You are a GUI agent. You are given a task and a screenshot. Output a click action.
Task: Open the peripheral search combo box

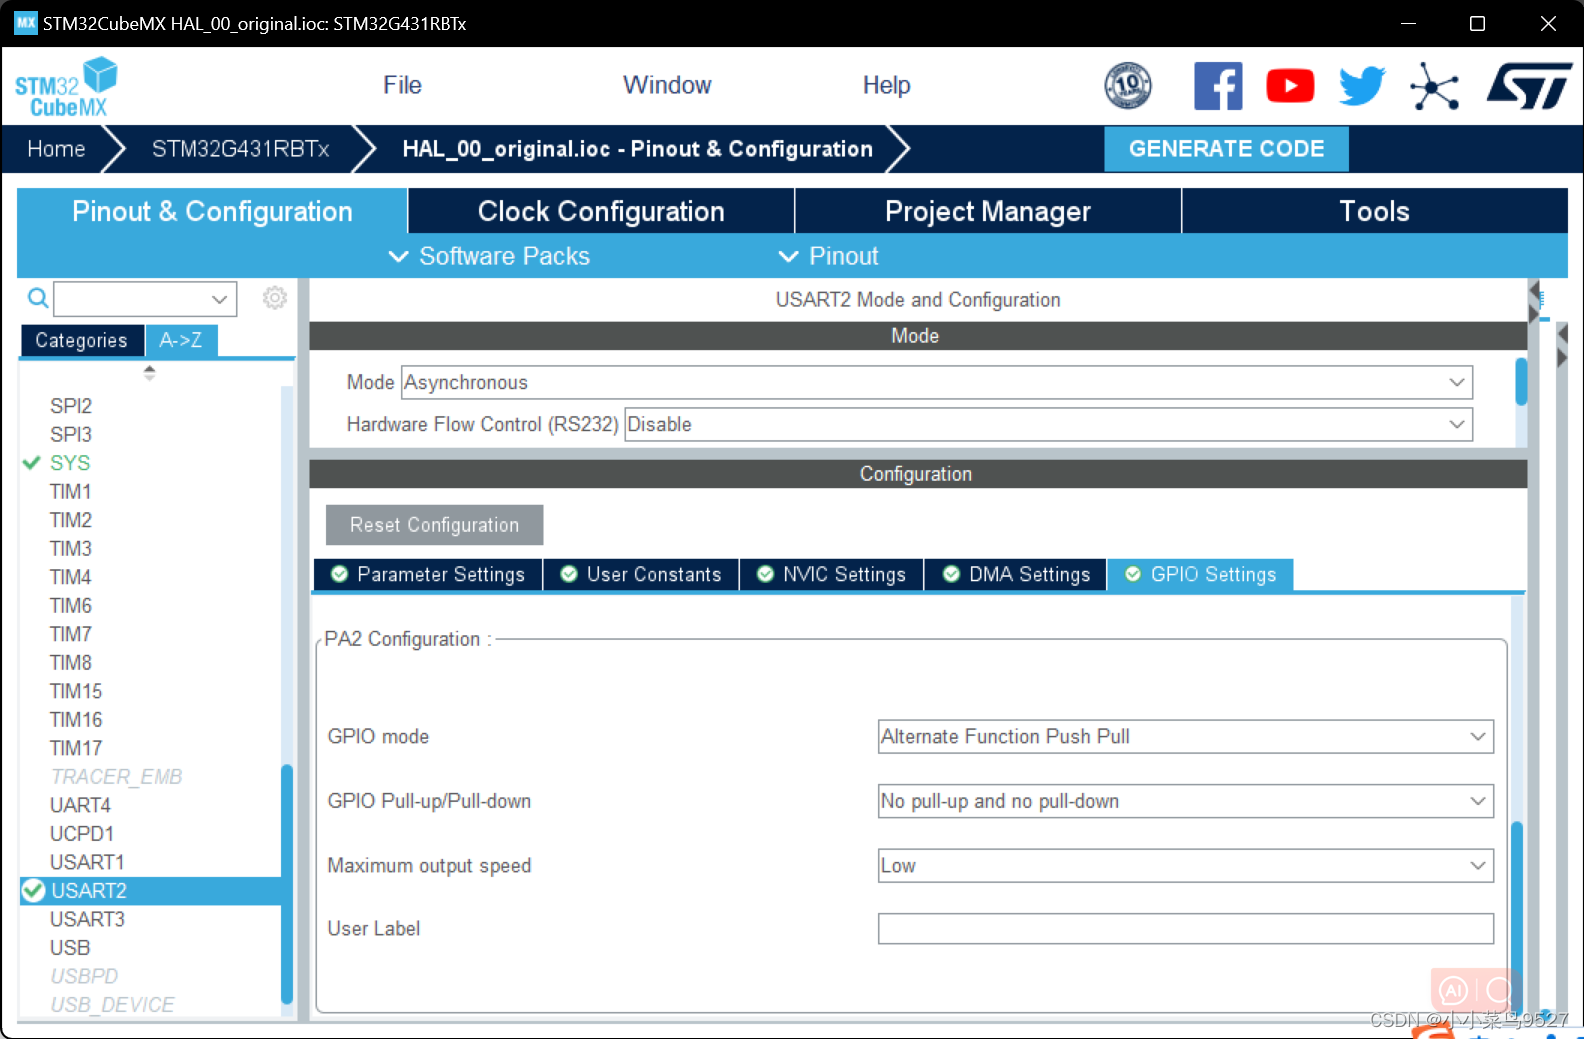(145, 298)
